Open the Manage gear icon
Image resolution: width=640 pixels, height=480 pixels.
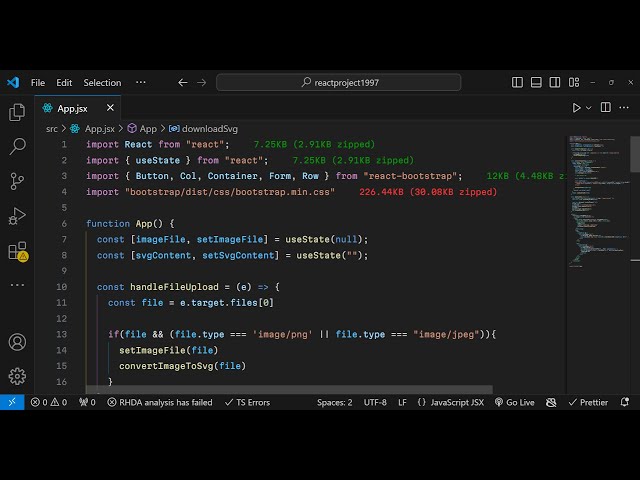[17, 376]
